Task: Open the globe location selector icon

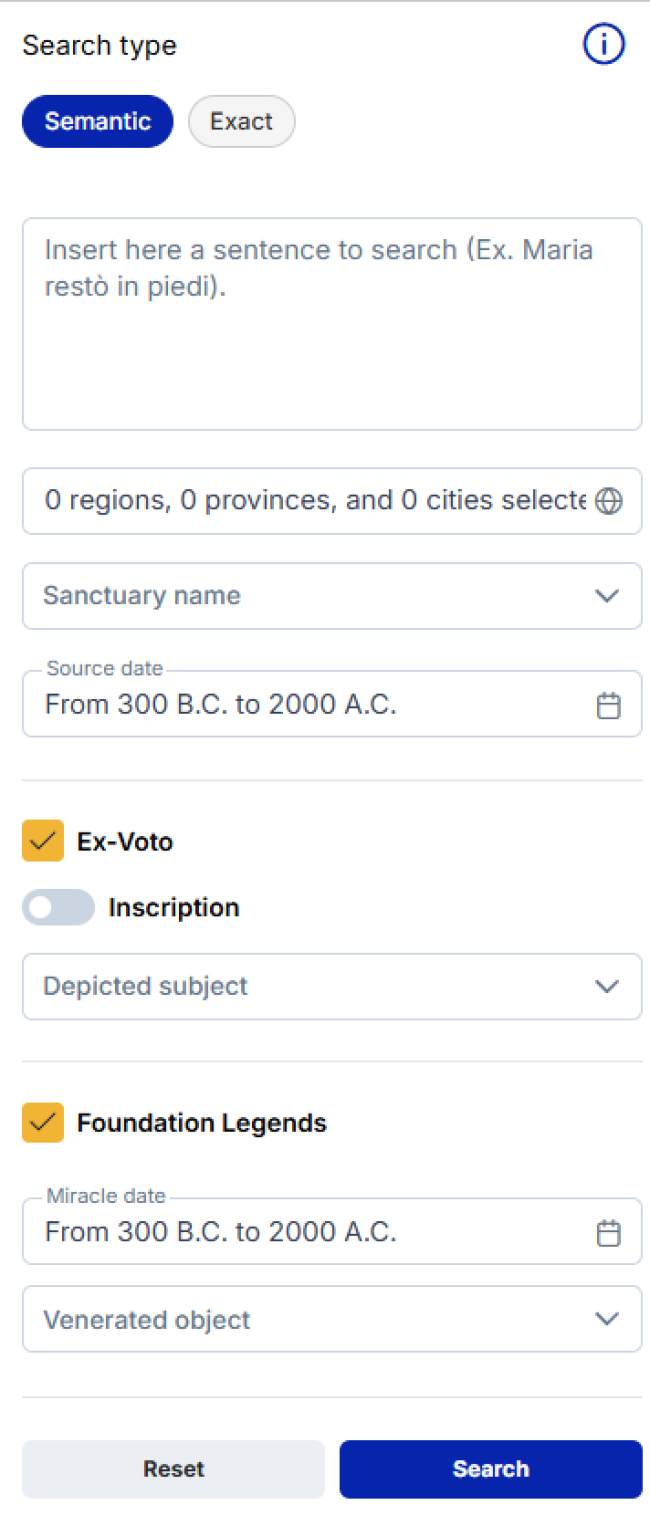Action: [x=608, y=501]
